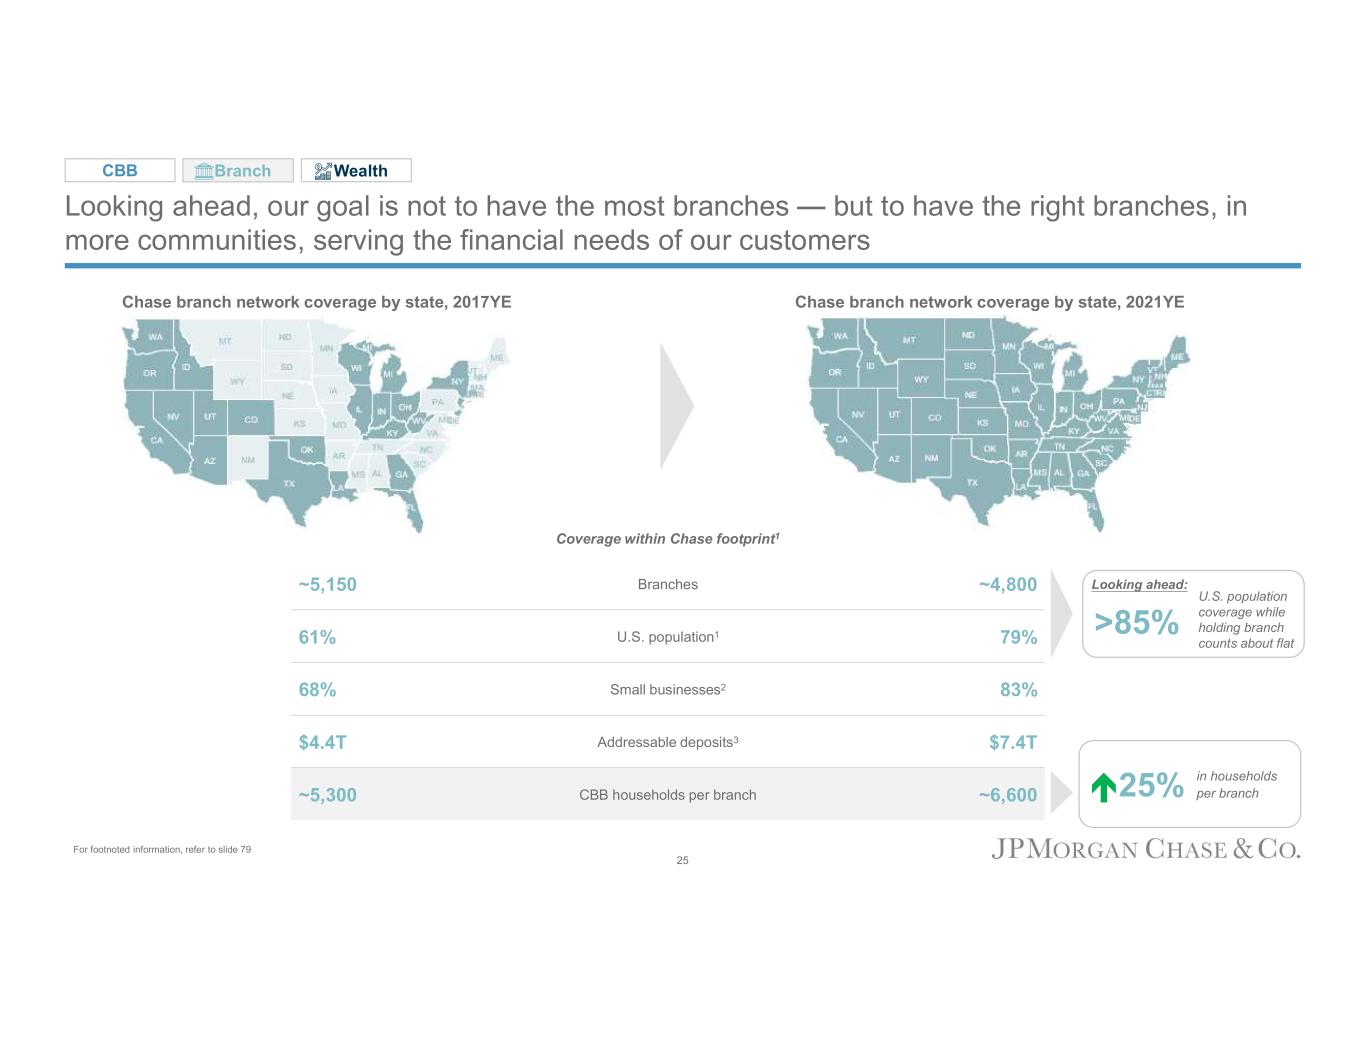Click the JPMorgan Chase & Co. logo

tap(1145, 849)
